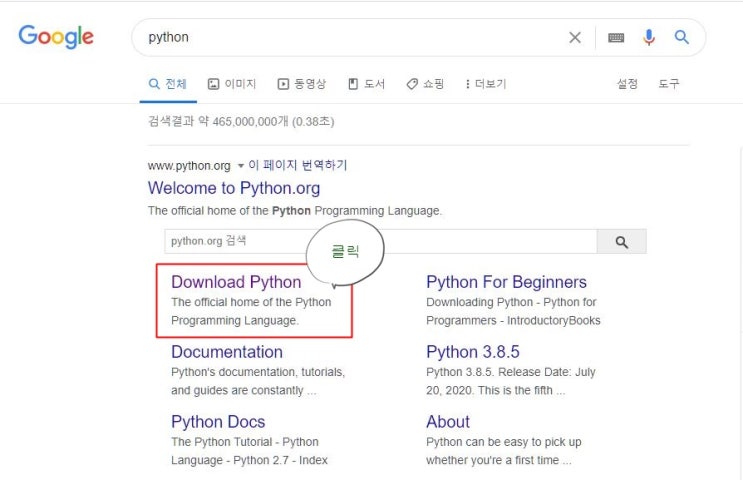Focus the main Google search box

coord(351,37)
